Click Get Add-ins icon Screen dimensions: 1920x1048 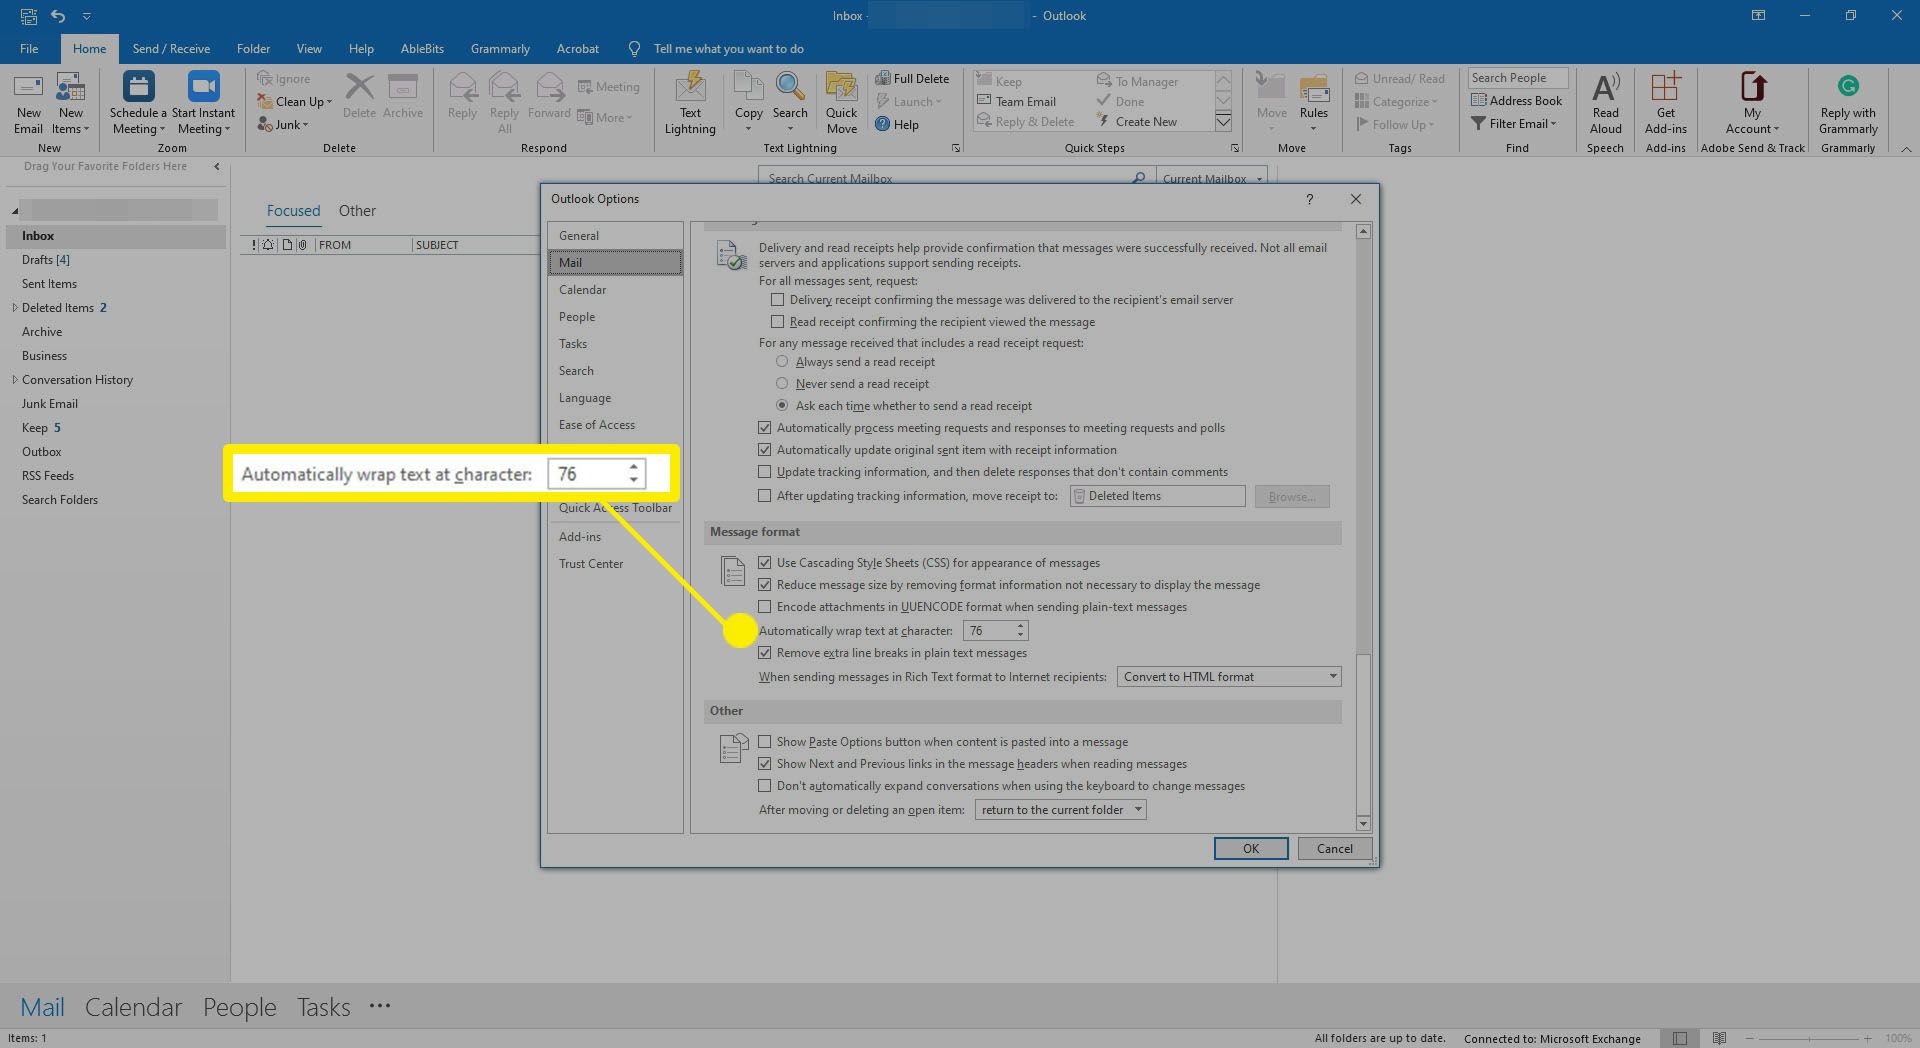[1665, 88]
